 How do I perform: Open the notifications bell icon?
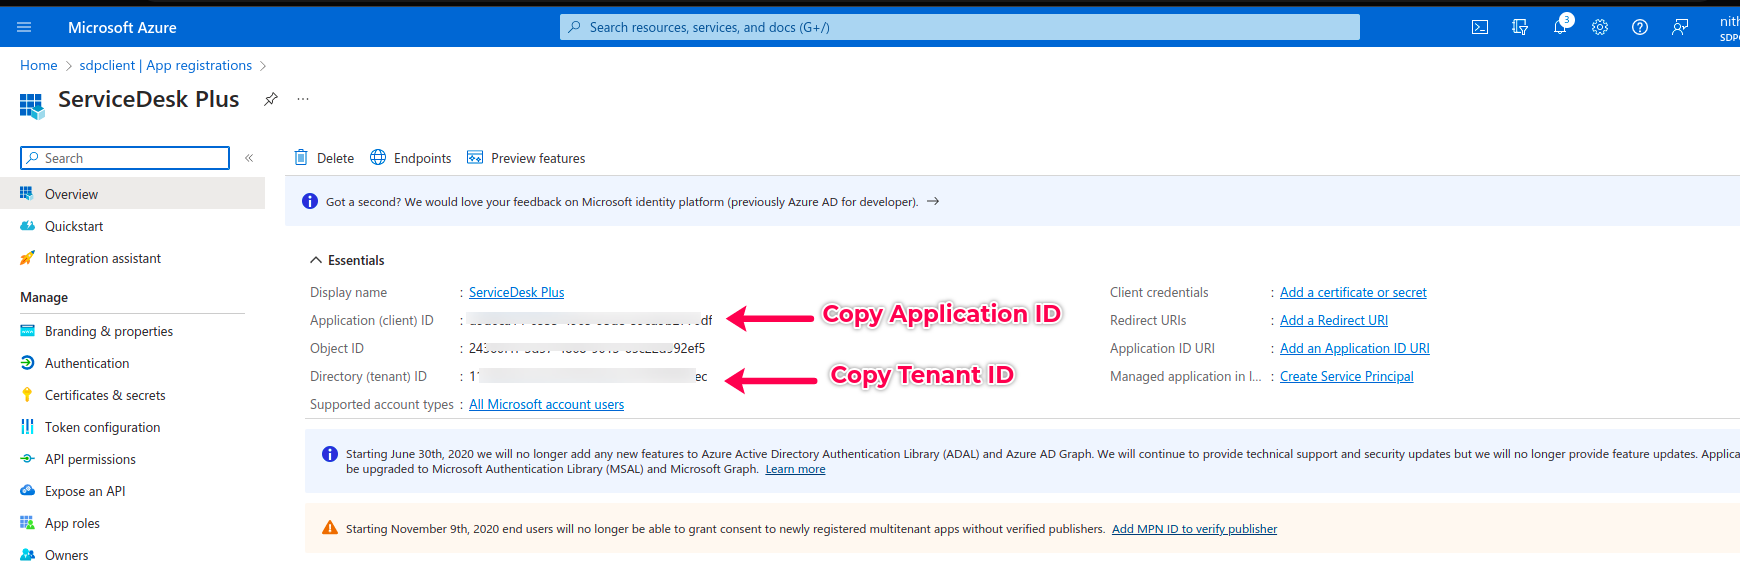point(1560,27)
